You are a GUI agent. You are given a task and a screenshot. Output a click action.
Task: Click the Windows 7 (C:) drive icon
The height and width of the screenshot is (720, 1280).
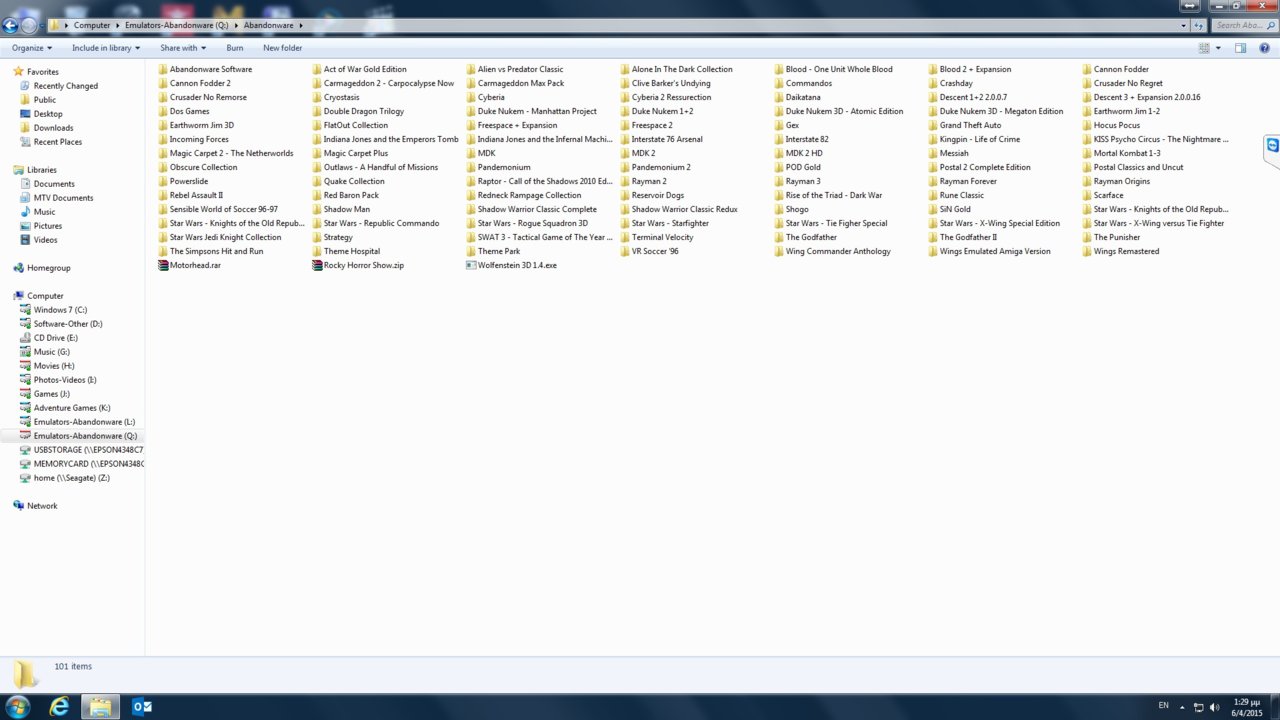pos(25,310)
